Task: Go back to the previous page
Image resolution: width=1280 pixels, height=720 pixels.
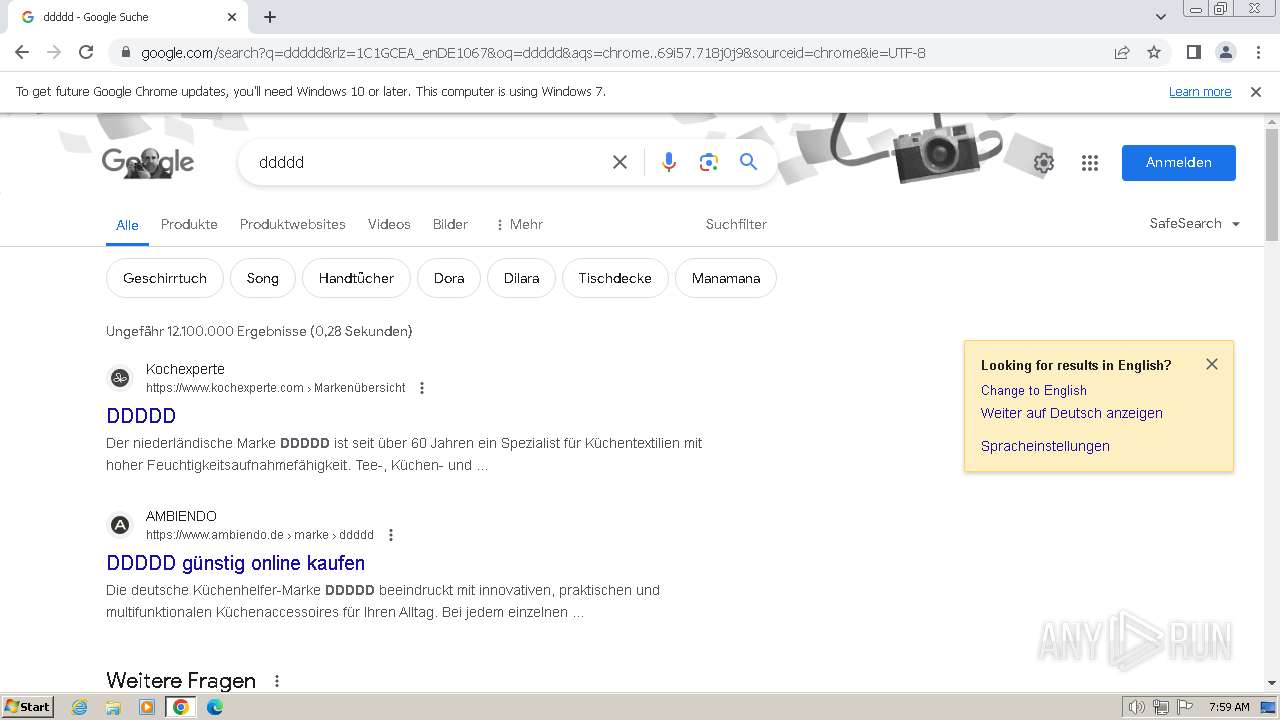Action: [22, 52]
